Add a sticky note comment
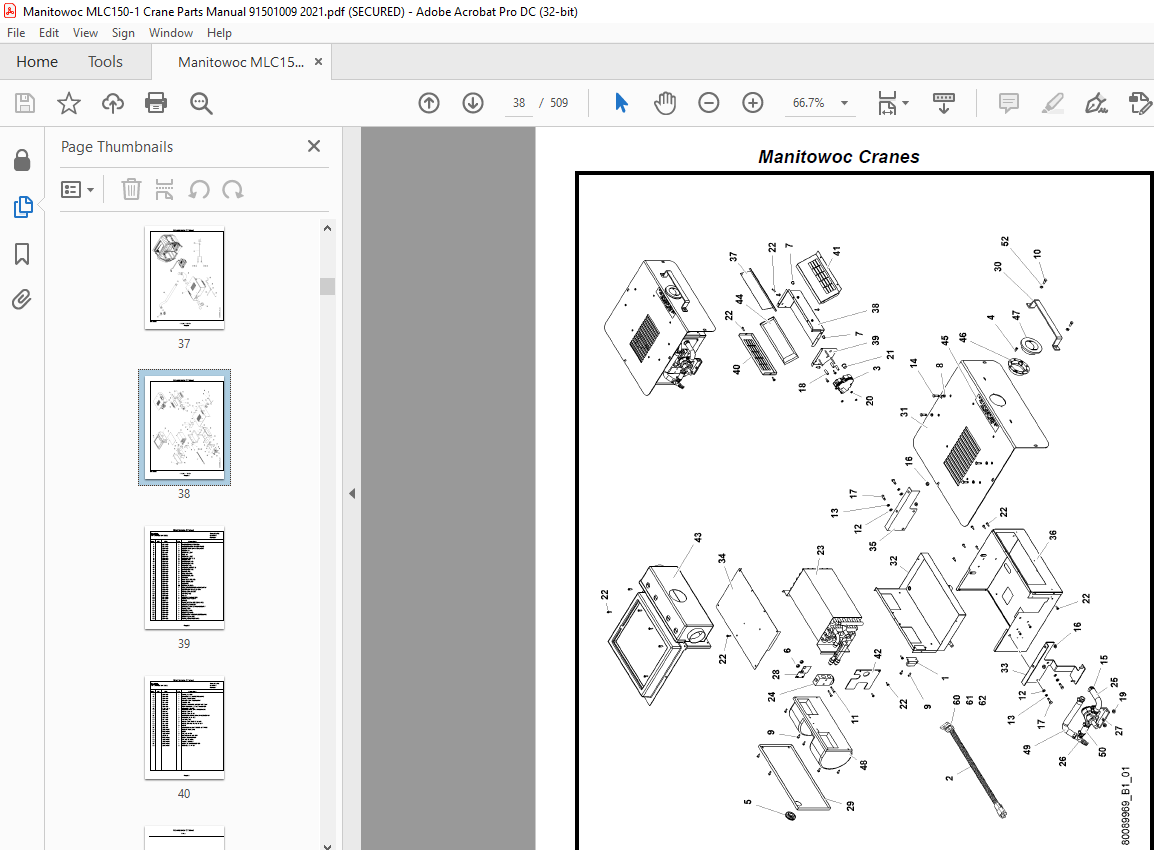 [x=1009, y=103]
